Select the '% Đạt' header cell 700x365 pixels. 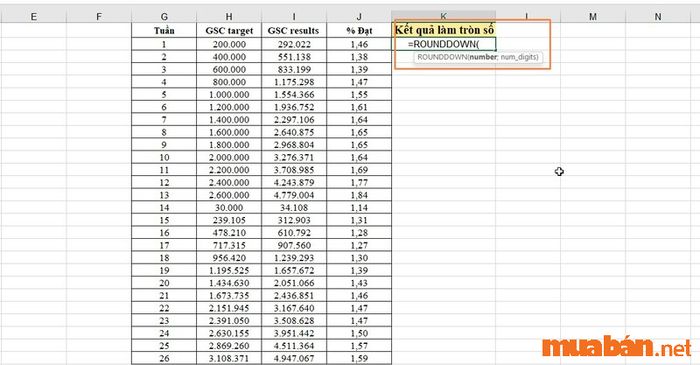point(359,31)
